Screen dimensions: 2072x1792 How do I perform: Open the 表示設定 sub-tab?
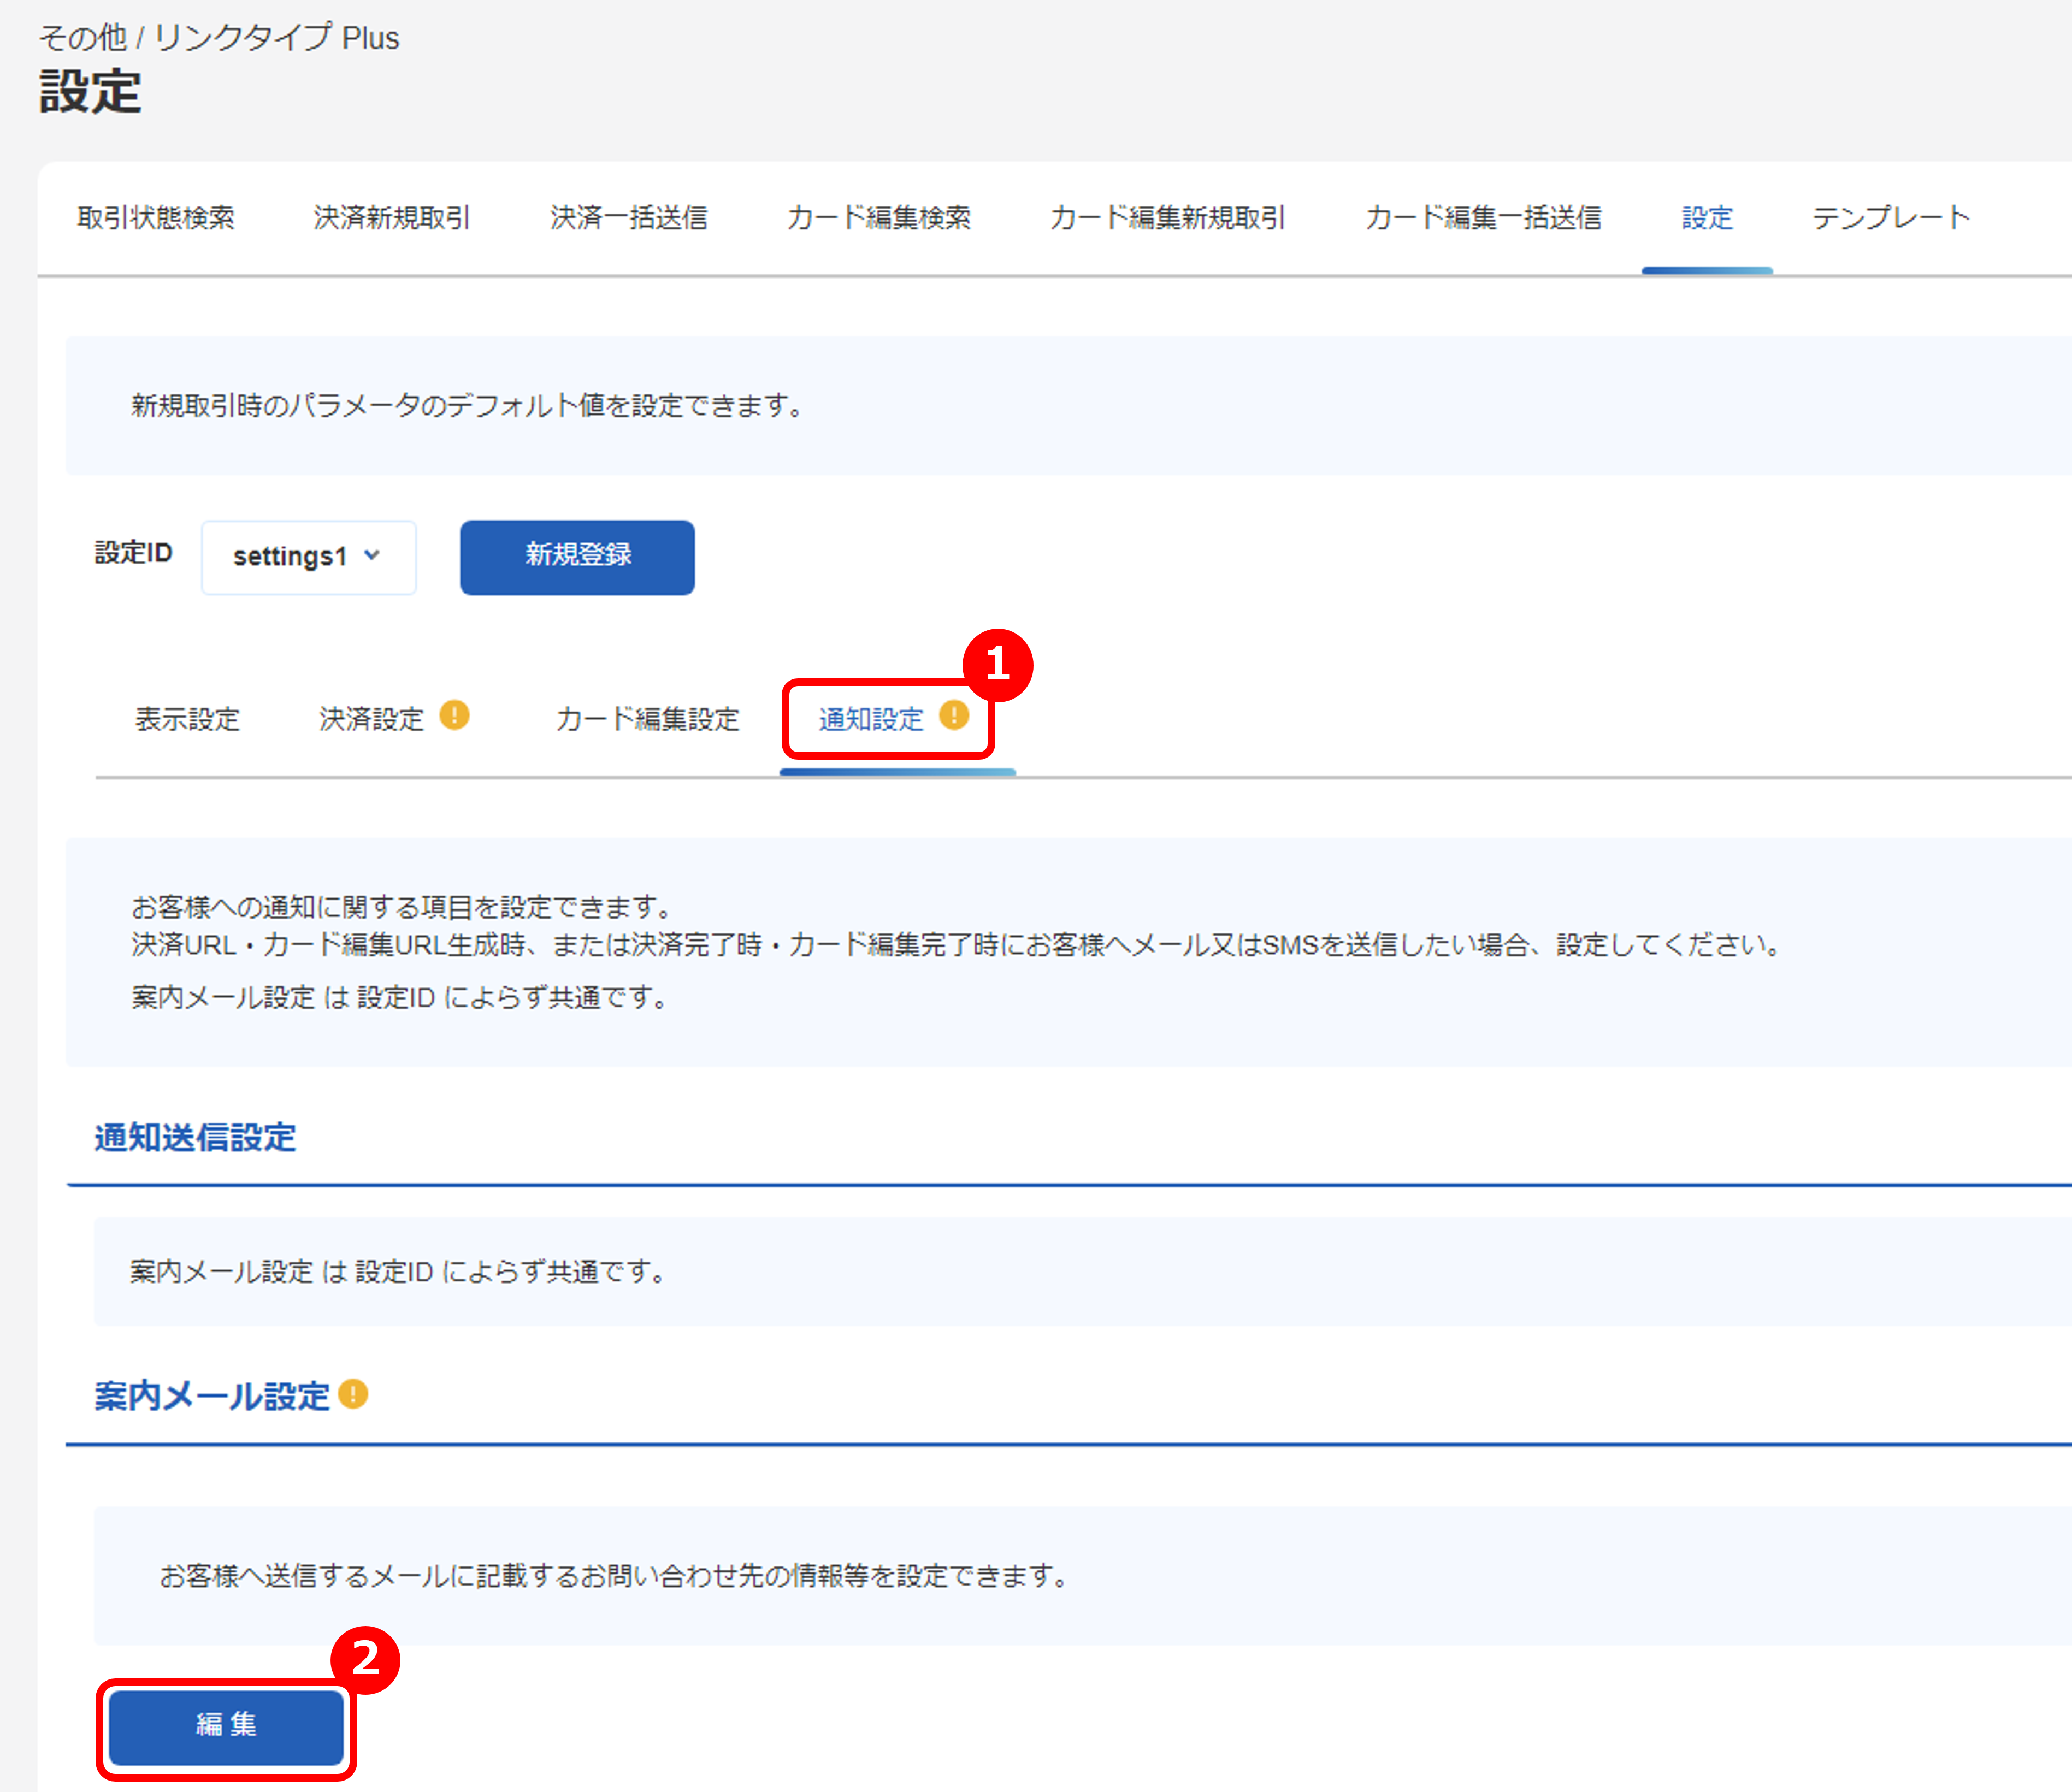pyautogui.click(x=187, y=719)
